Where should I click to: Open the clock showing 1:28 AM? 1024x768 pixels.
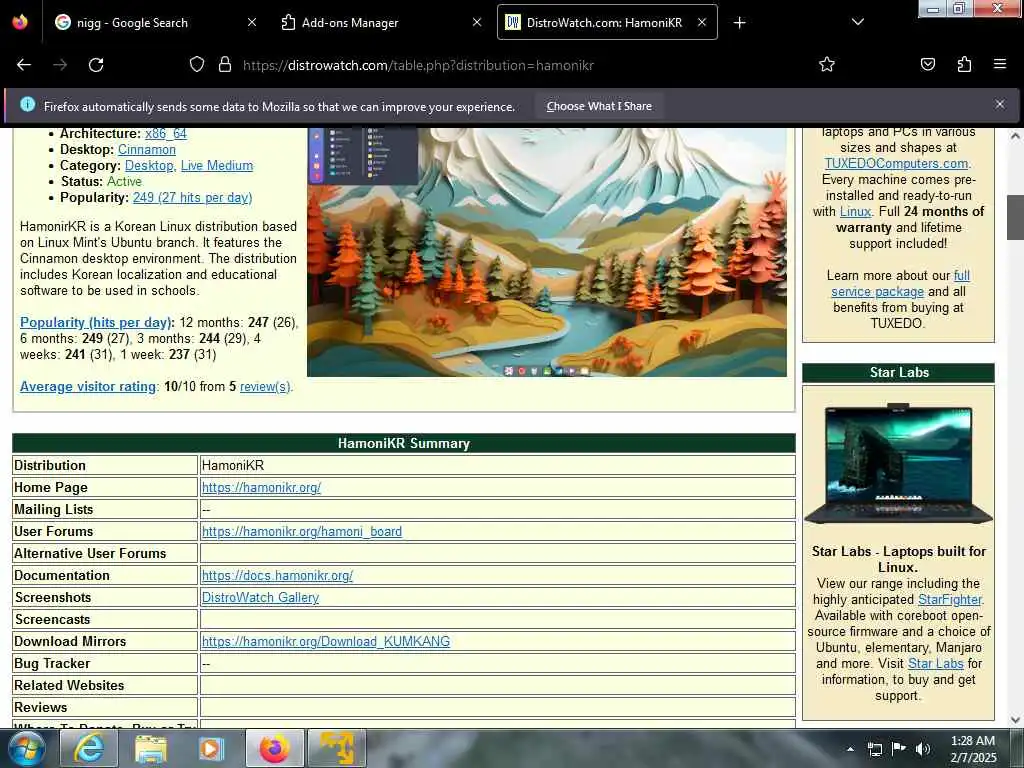pos(973,749)
